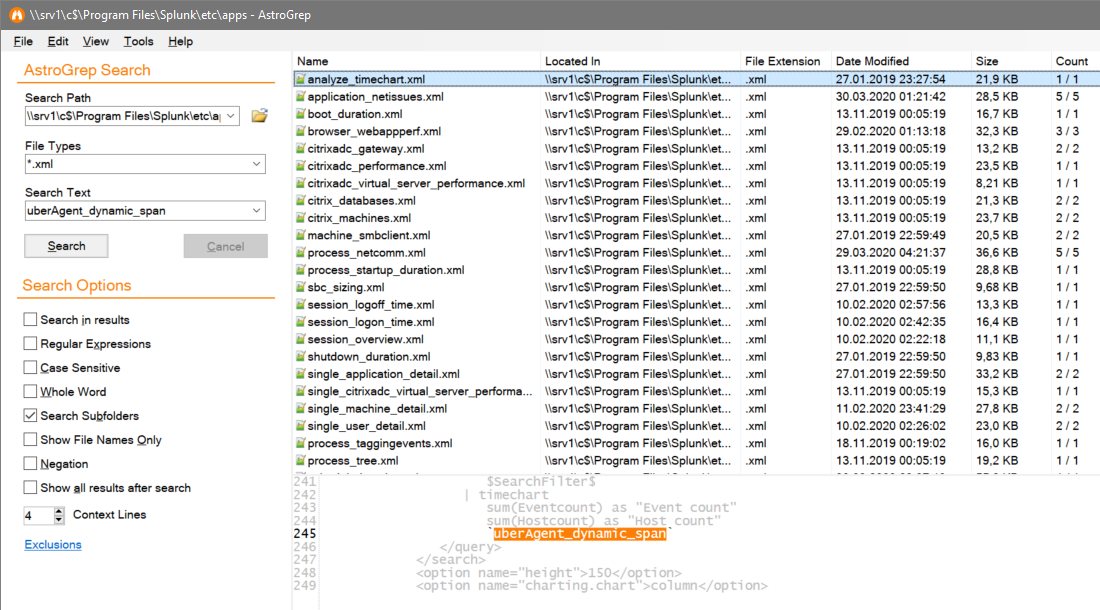Click the Search button
Image resolution: width=1100 pixels, height=610 pixels.
pos(67,246)
